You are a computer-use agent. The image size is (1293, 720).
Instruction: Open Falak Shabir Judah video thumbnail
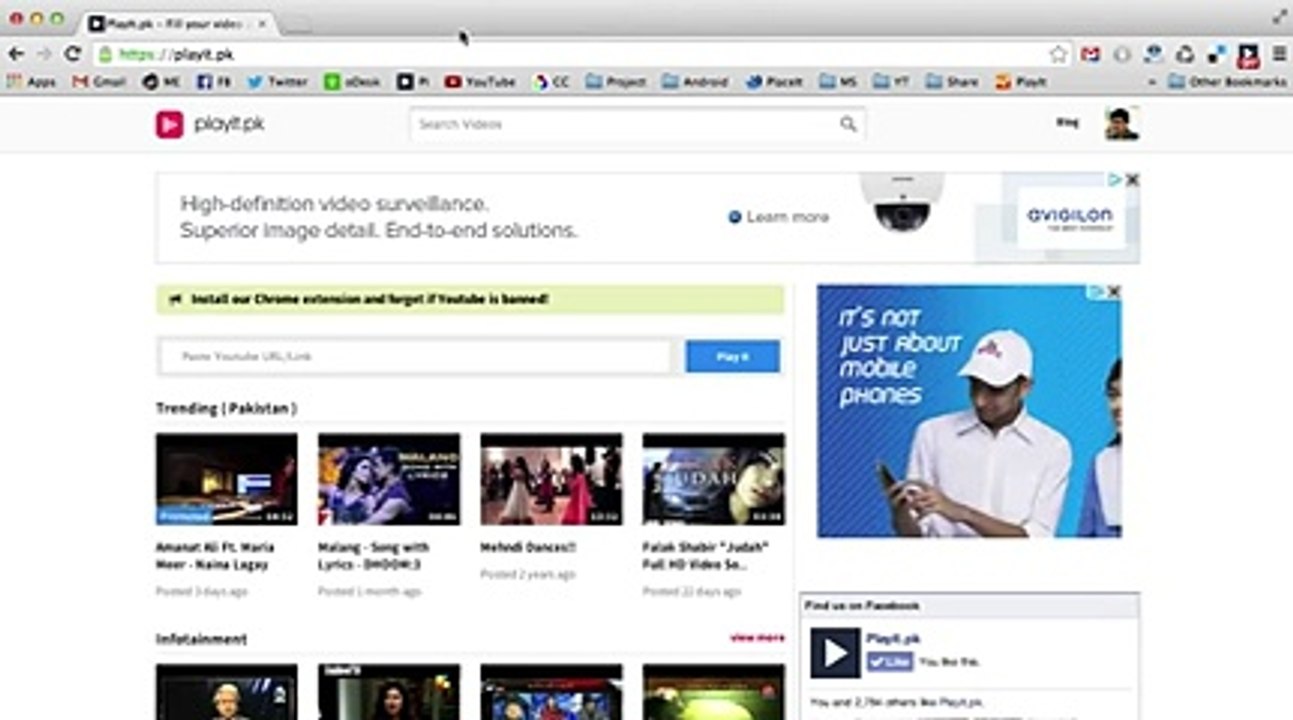[x=713, y=479]
